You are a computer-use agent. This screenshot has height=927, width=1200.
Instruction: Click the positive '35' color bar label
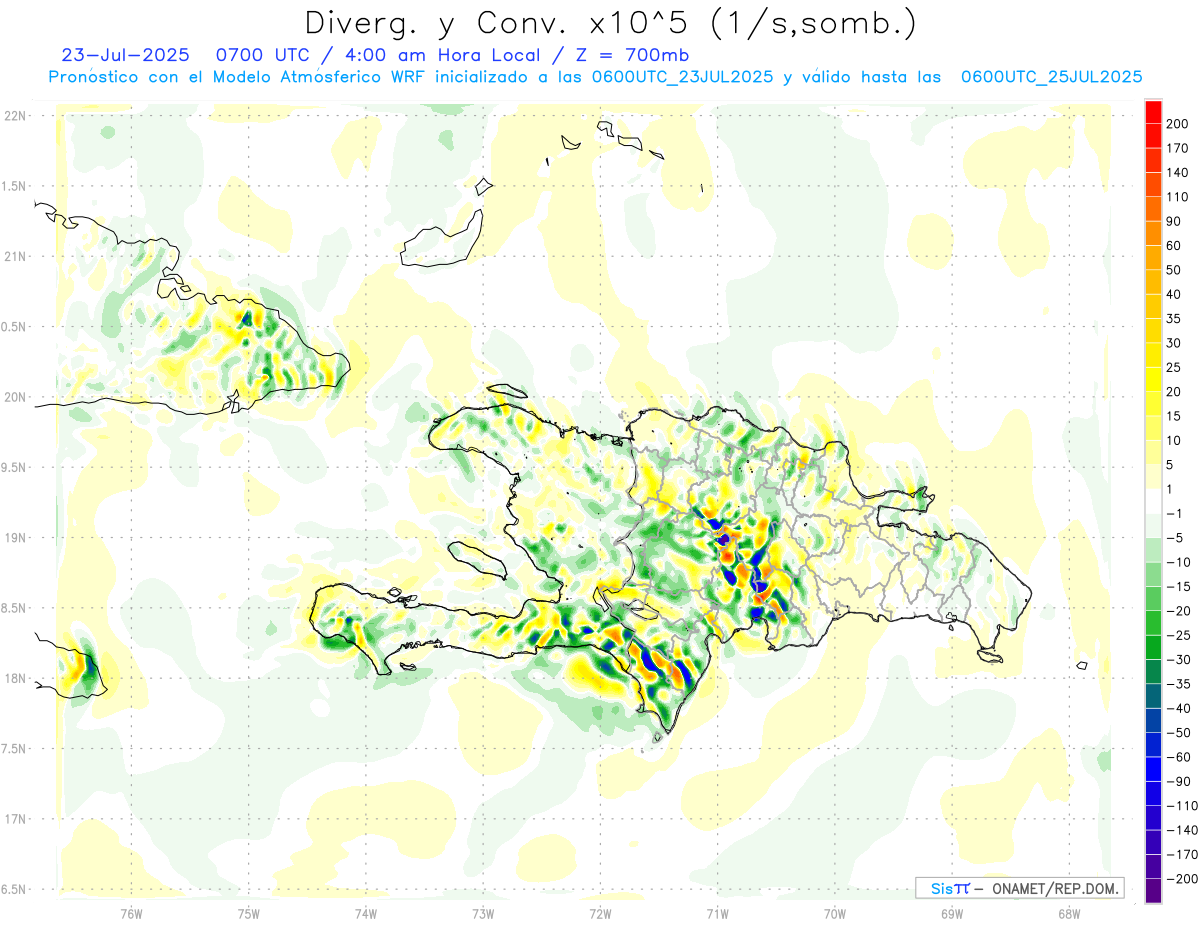[1174, 319]
